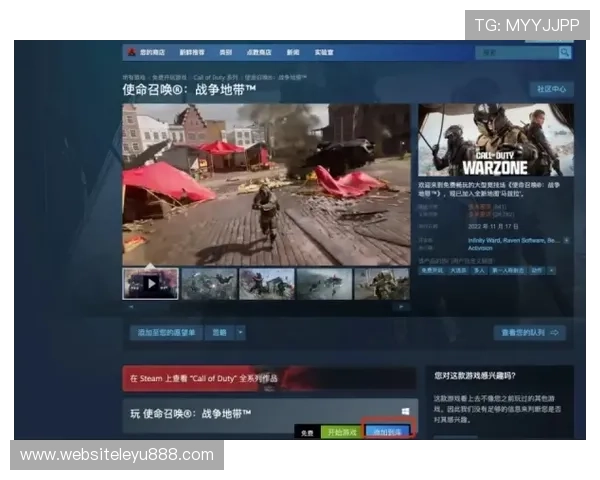Click the 社区中心 button
Screen dimensions: 600x480
point(551,89)
